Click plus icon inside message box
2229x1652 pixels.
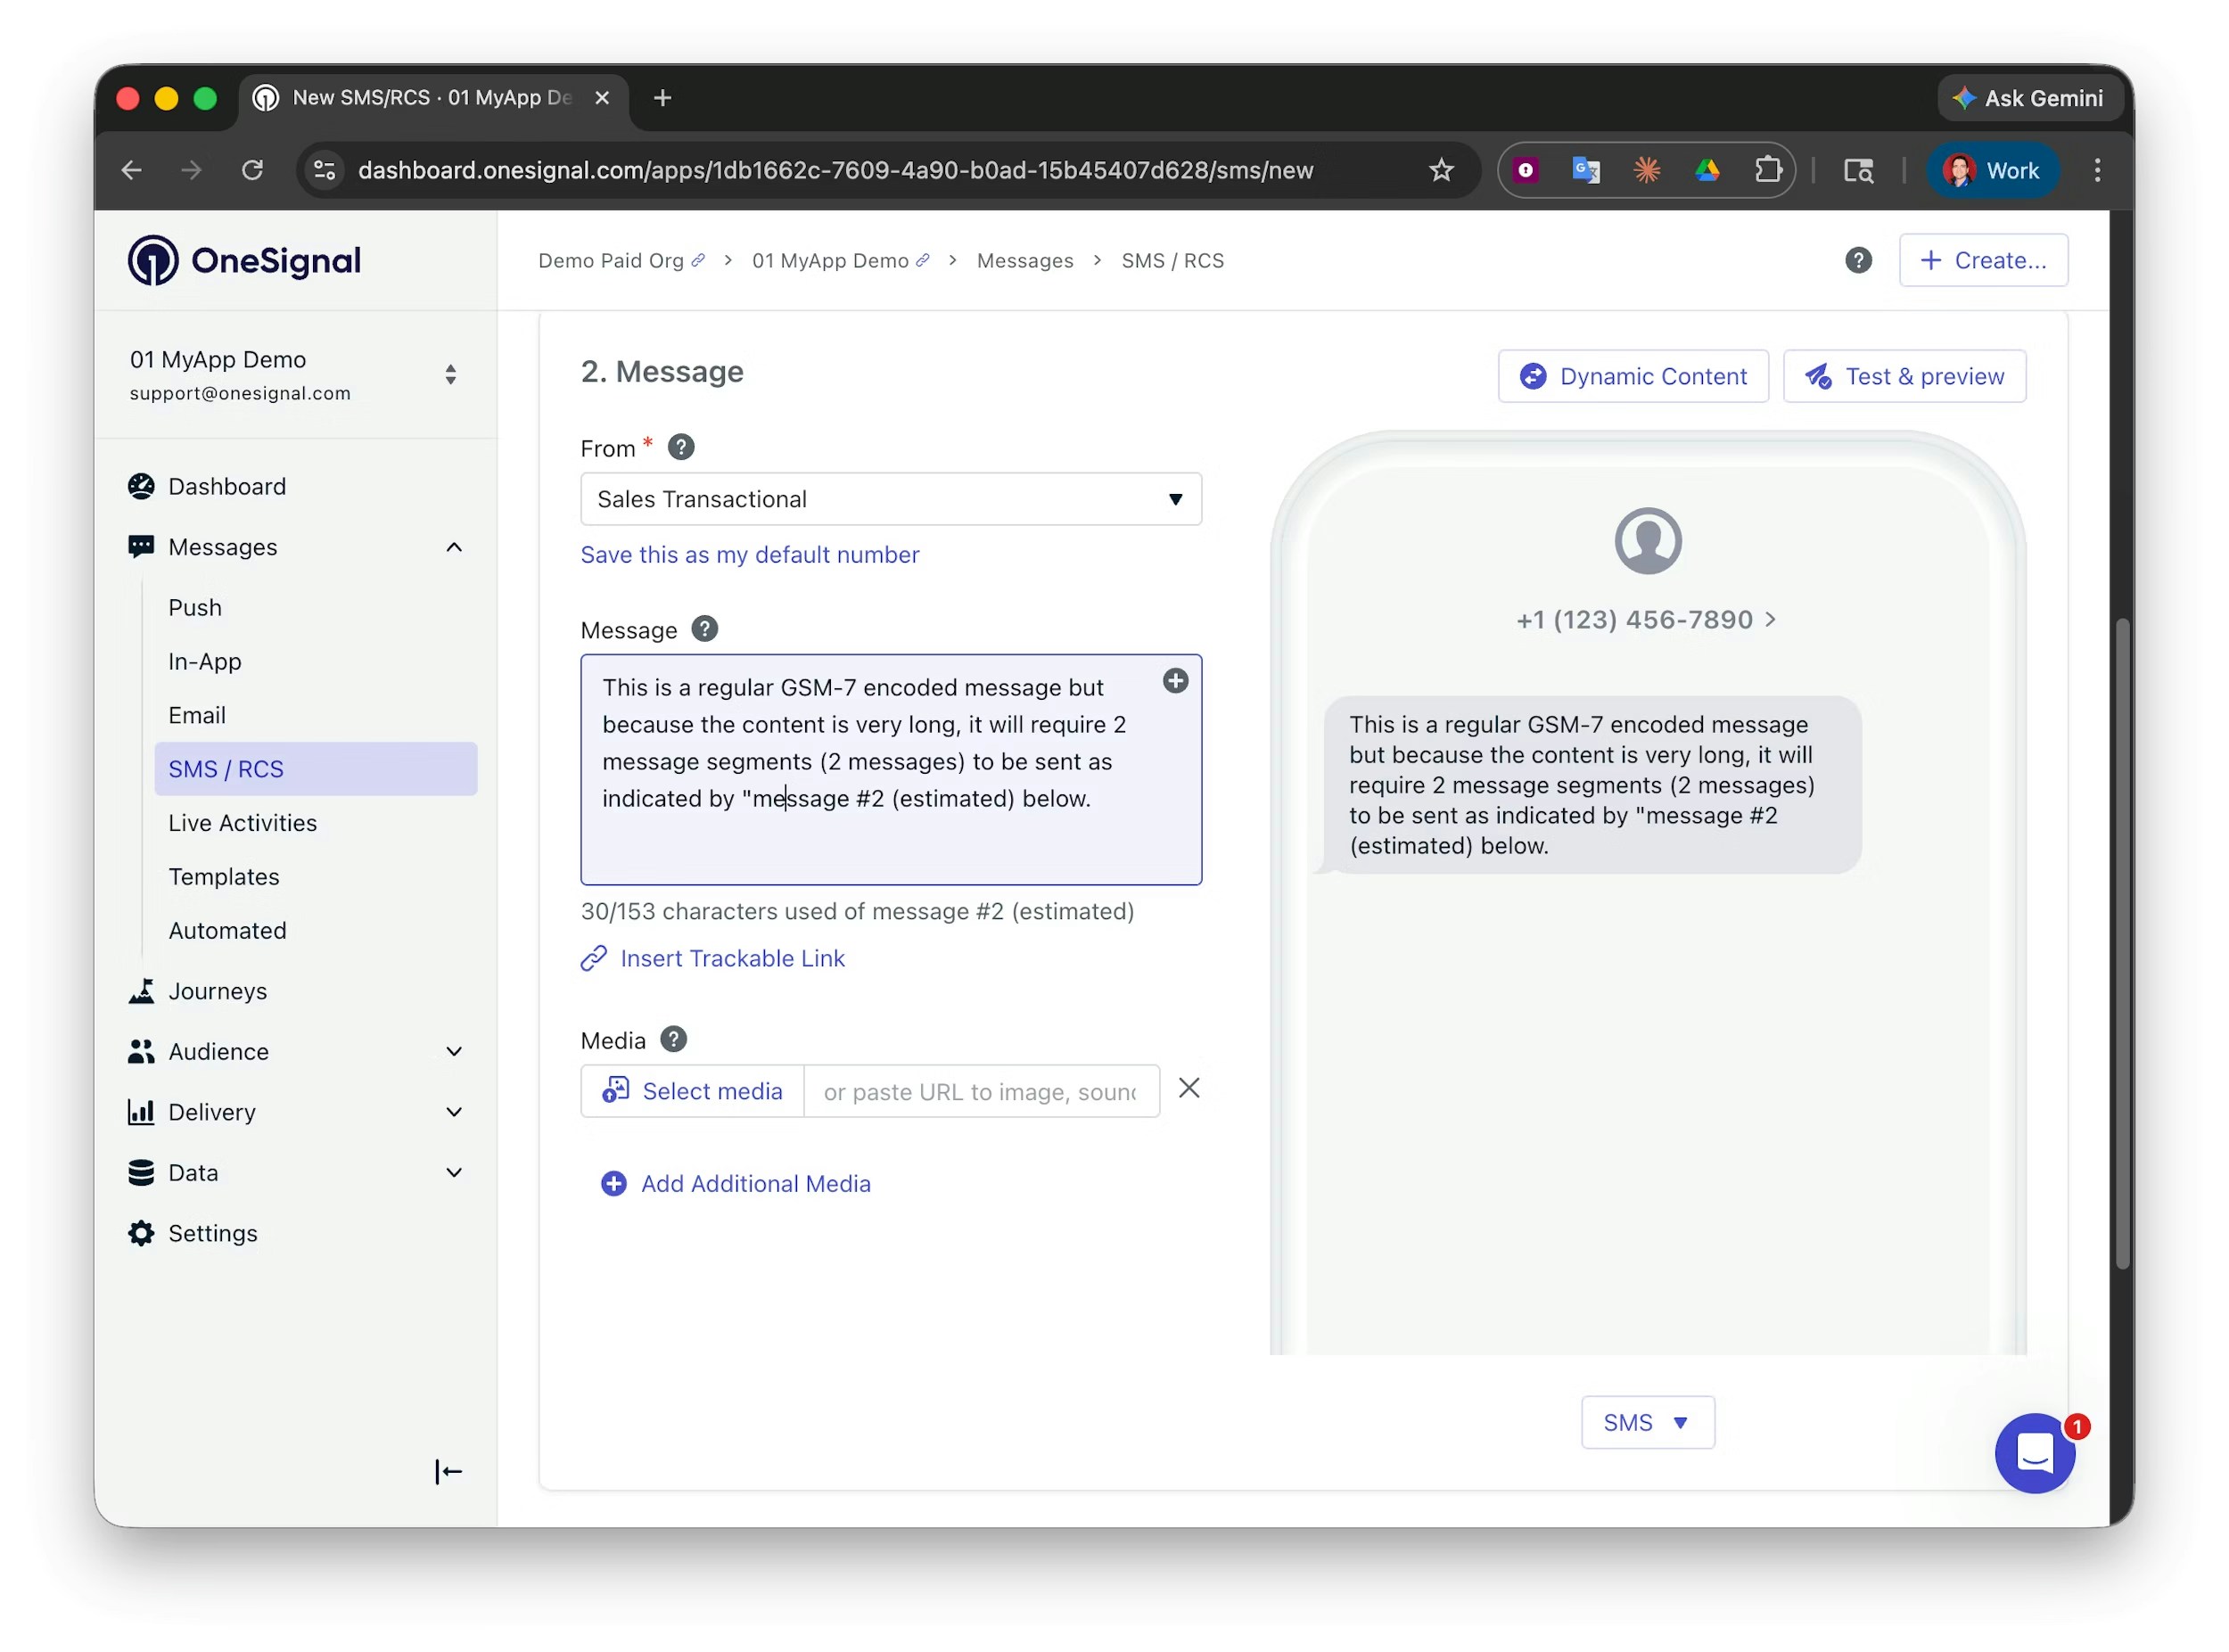1175,681
